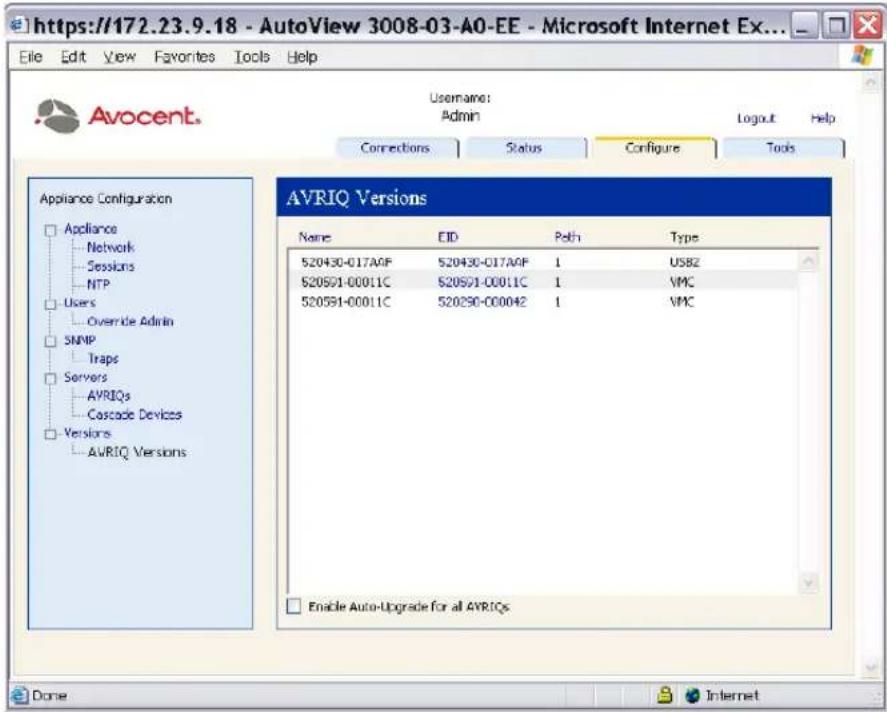Collapse the SNMP tree node
The image size is (887, 712).
point(51,341)
